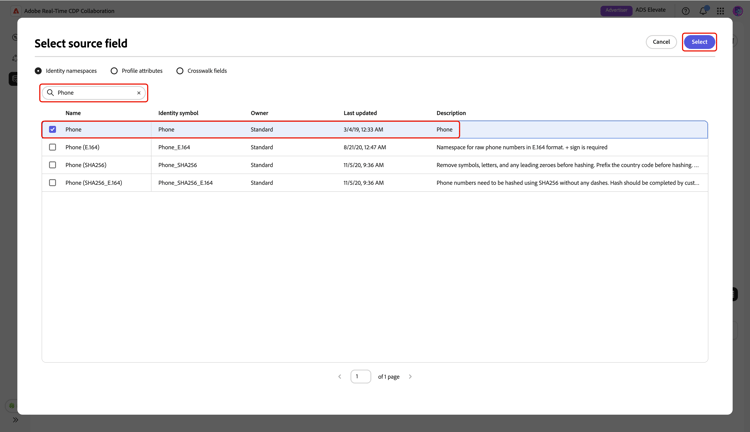750x432 pixels.
Task: Click the 3/4/19, 12:33 AM date cell
Action: click(364, 130)
